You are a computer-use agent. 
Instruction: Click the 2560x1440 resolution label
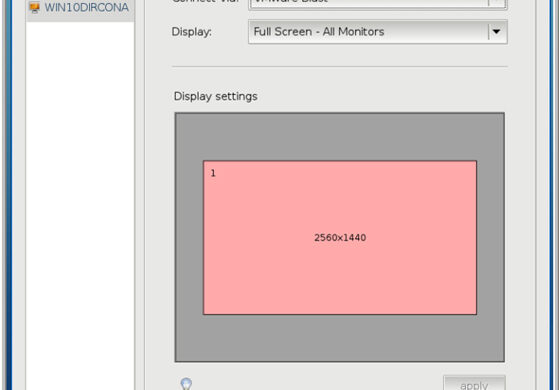tap(340, 238)
